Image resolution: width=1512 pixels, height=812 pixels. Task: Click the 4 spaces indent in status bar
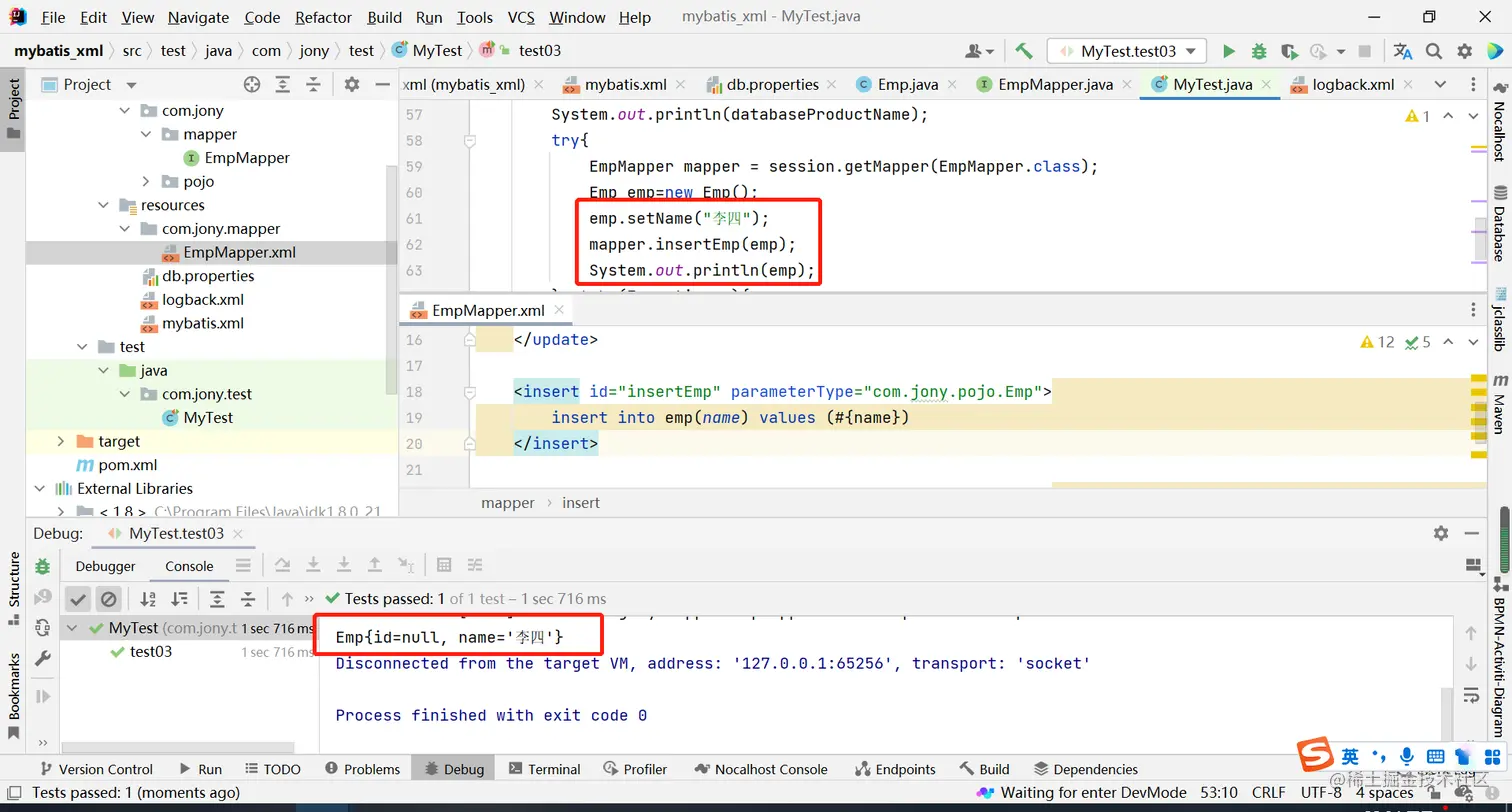click(x=1385, y=792)
